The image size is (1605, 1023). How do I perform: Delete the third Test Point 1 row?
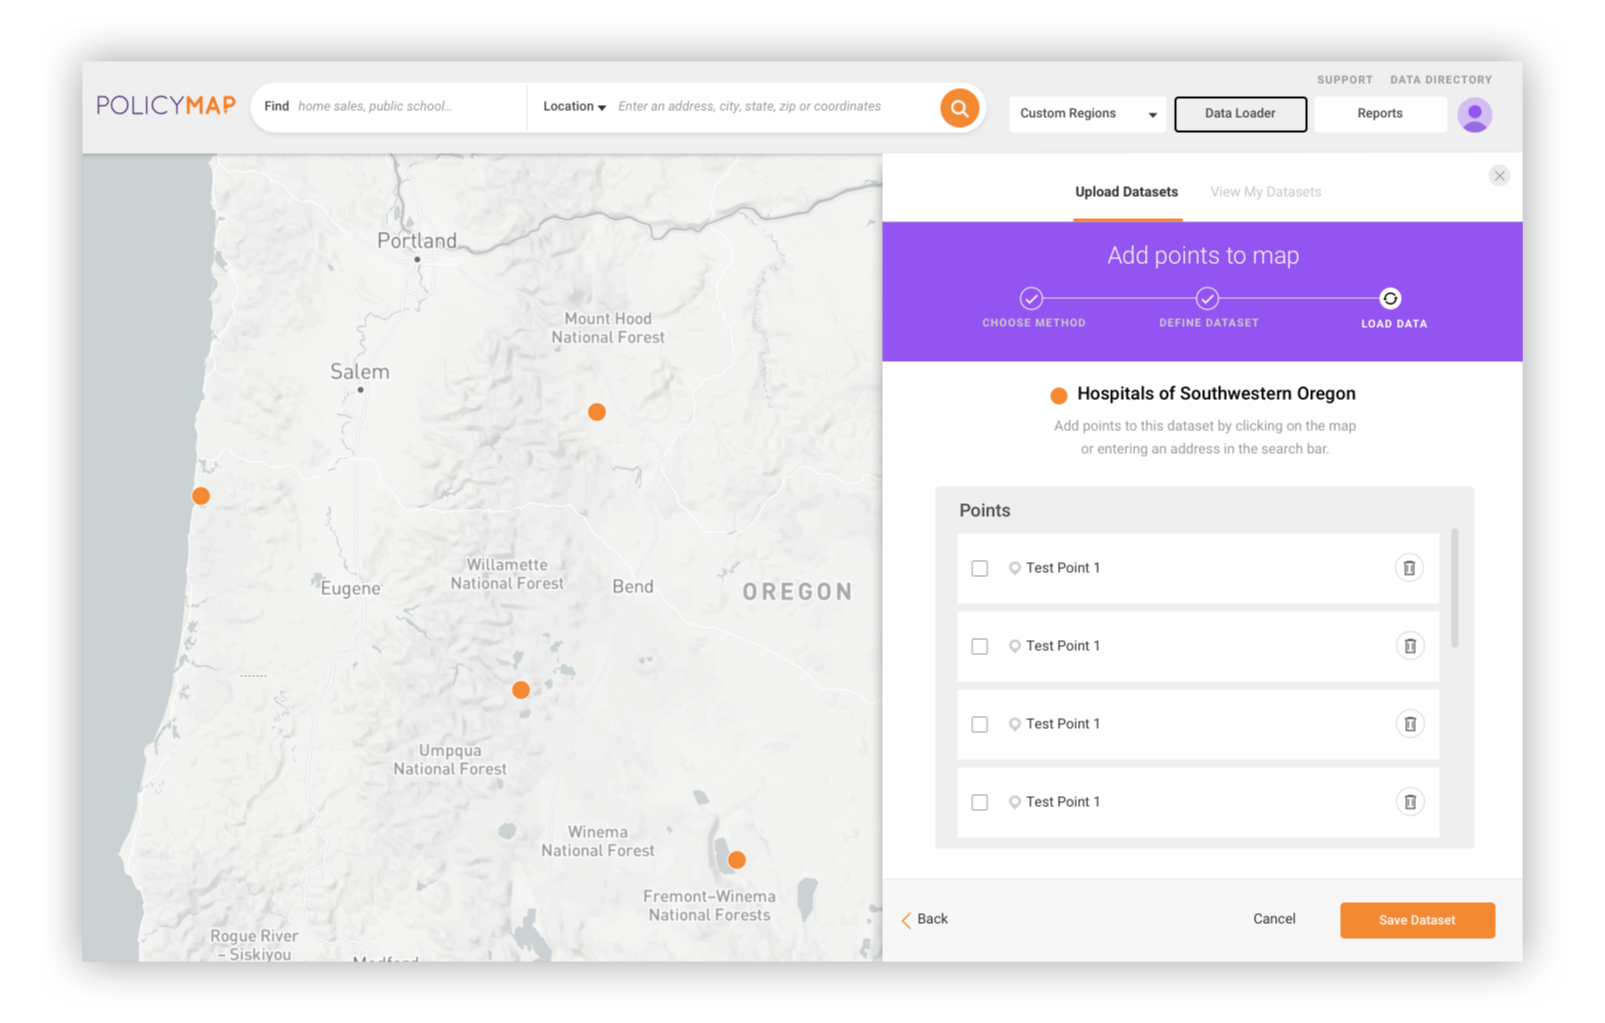(1409, 724)
